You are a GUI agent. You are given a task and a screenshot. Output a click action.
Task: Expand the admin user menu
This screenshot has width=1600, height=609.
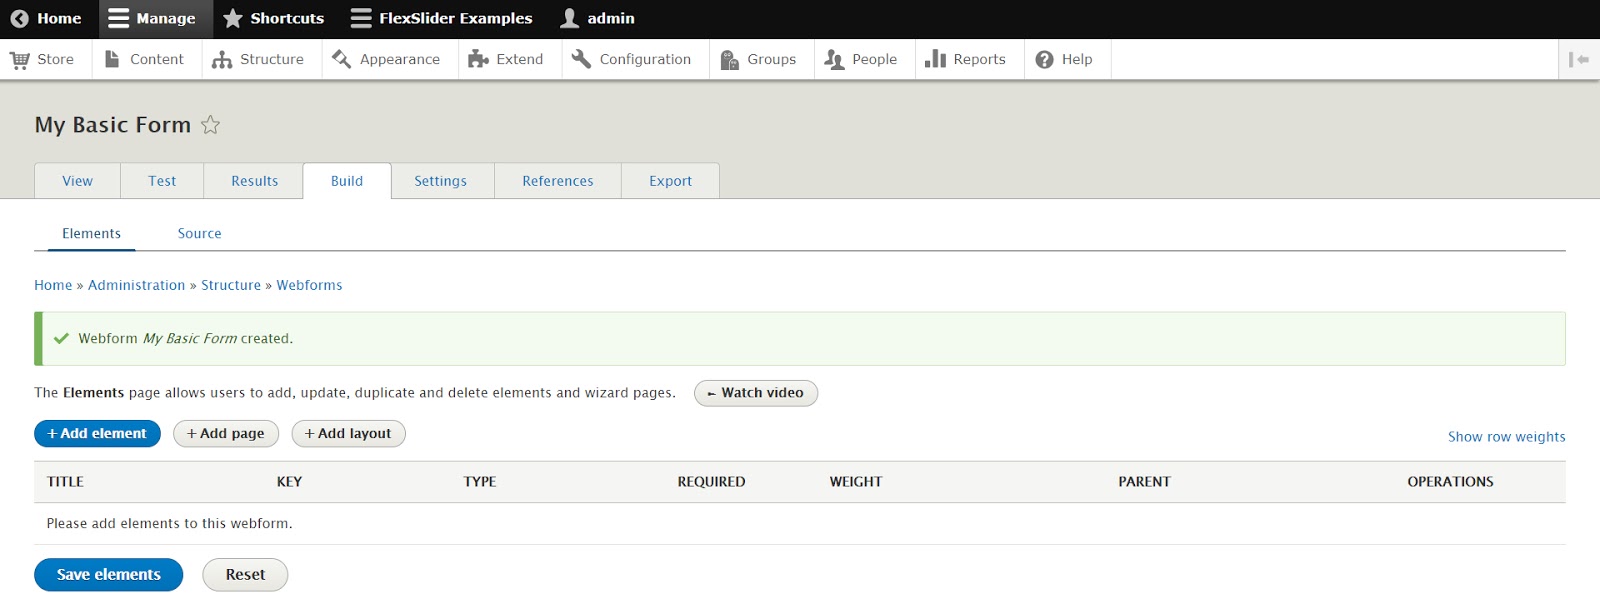pos(597,19)
